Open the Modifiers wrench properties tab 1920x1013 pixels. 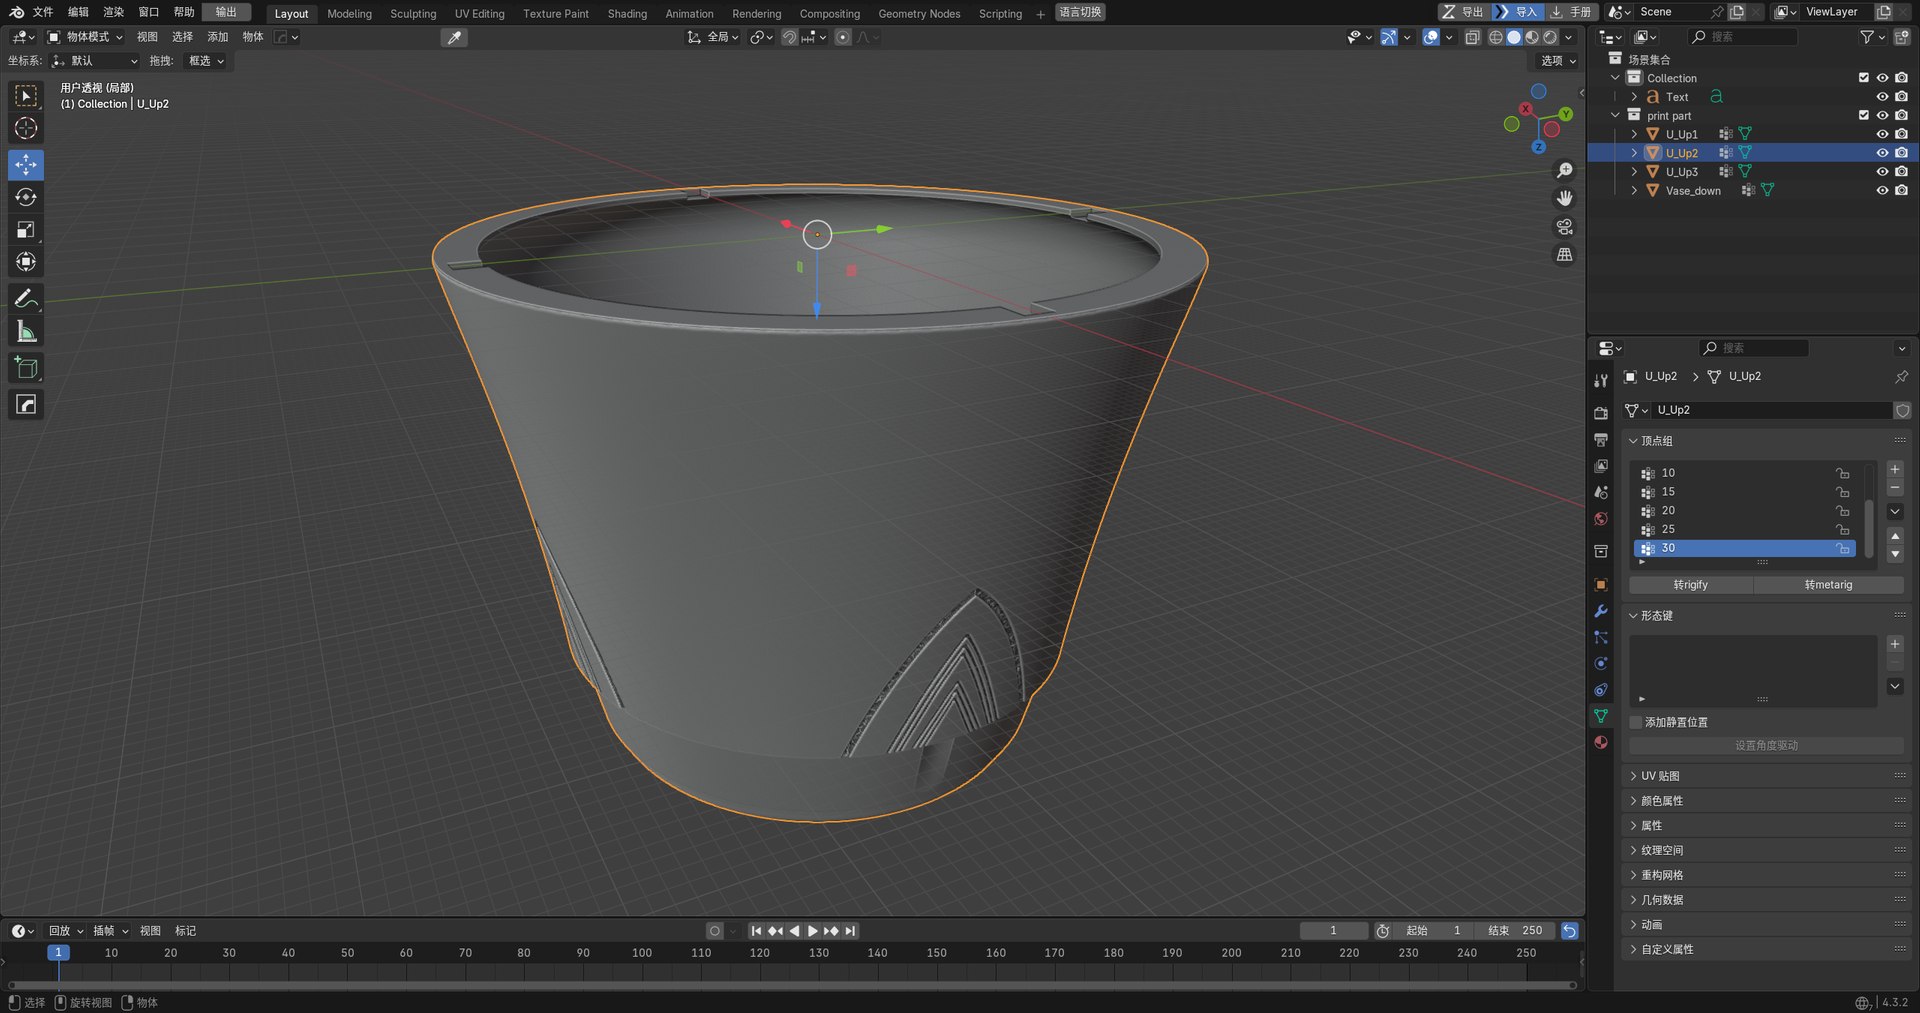pyautogui.click(x=1601, y=611)
